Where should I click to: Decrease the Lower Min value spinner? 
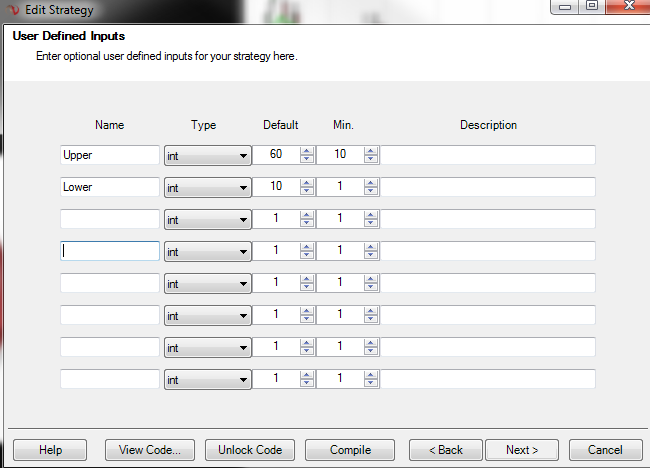[x=371, y=191]
